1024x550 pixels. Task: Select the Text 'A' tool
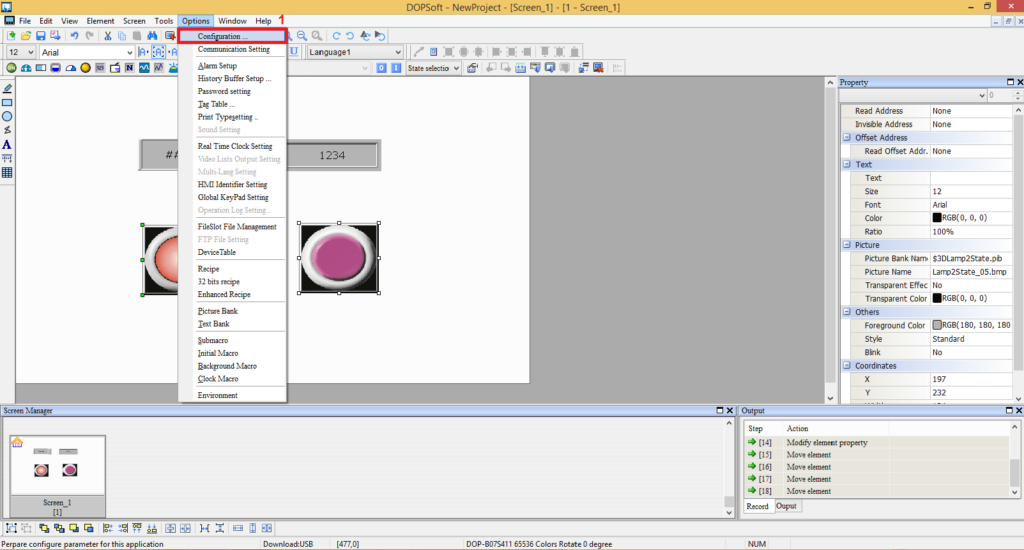click(7, 144)
